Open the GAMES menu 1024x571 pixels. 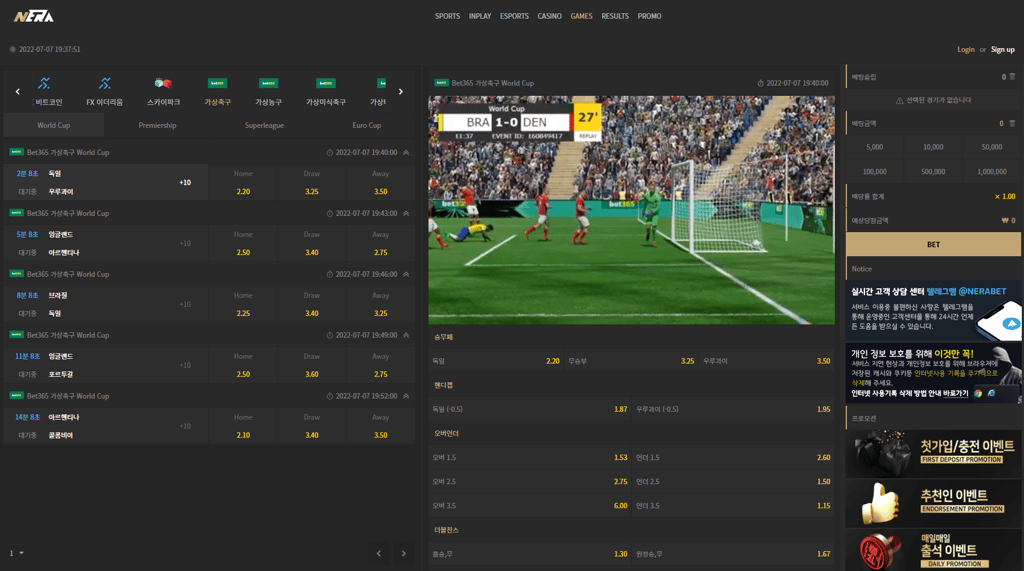(x=581, y=16)
